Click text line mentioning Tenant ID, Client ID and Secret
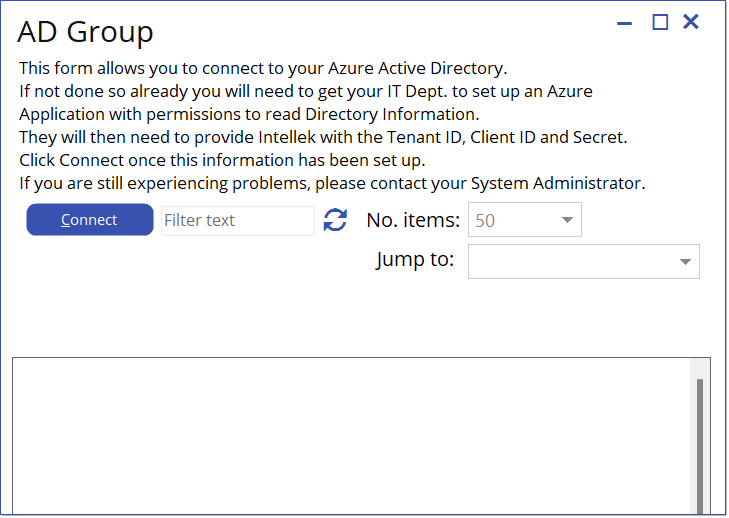 [x=323, y=137]
